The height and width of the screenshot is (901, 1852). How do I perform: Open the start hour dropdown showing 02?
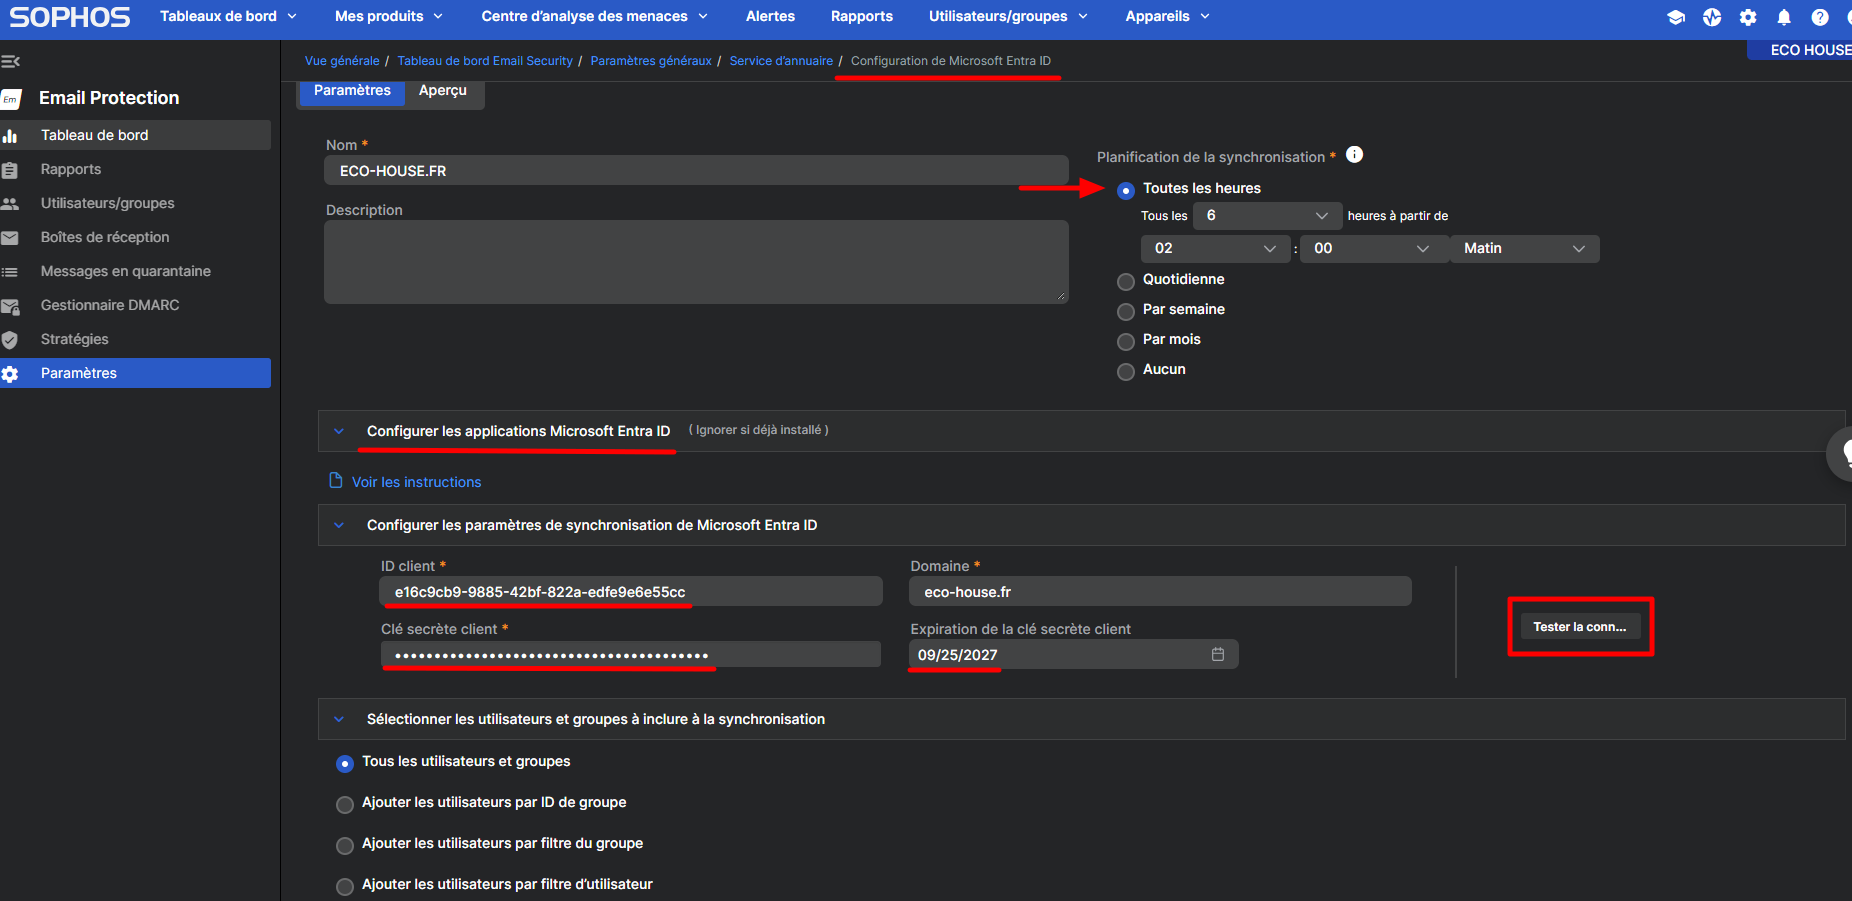pyautogui.click(x=1216, y=248)
